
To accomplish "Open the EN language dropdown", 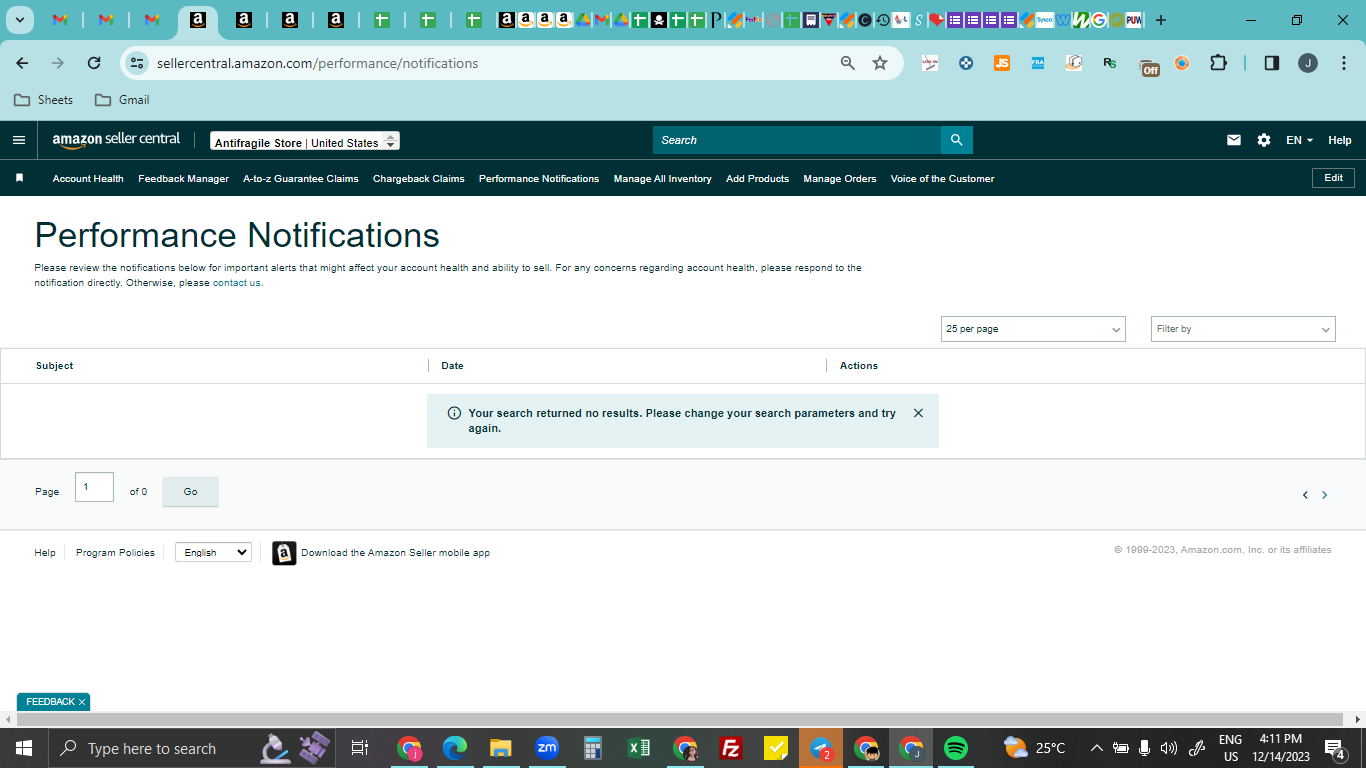I will (1299, 140).
